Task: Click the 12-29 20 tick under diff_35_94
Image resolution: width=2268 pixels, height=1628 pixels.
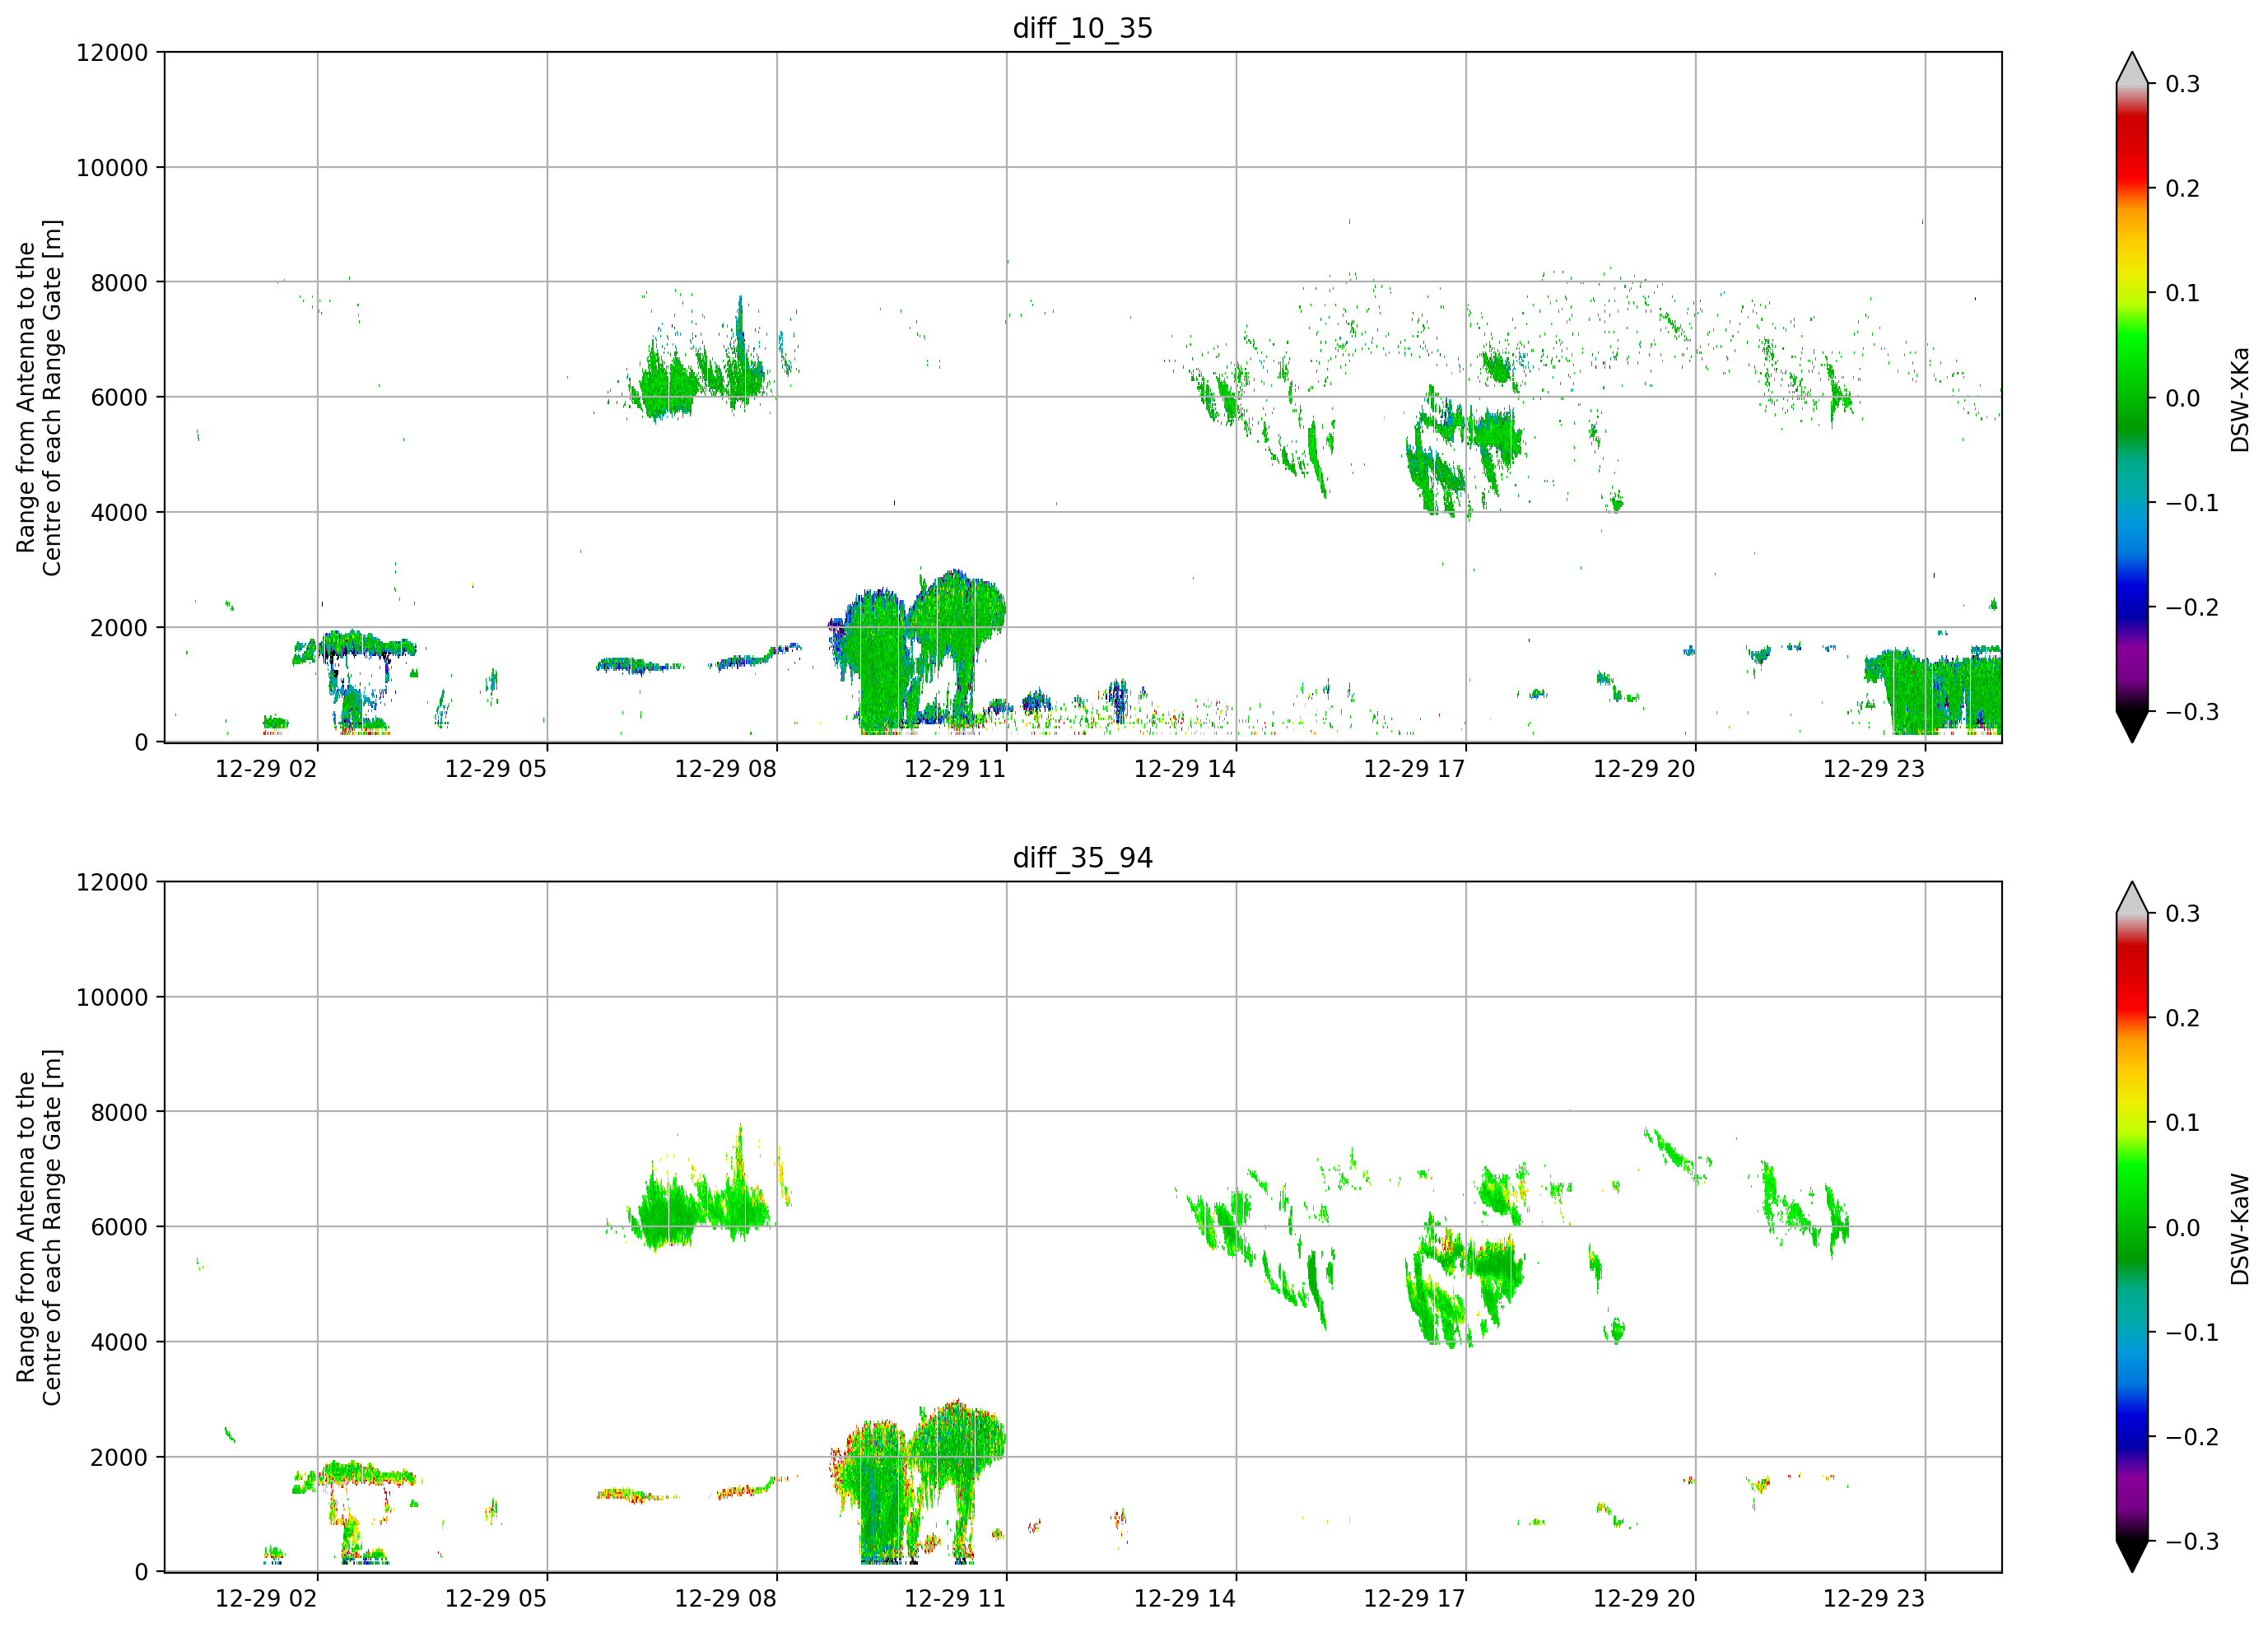Action: point(1644,1599)
